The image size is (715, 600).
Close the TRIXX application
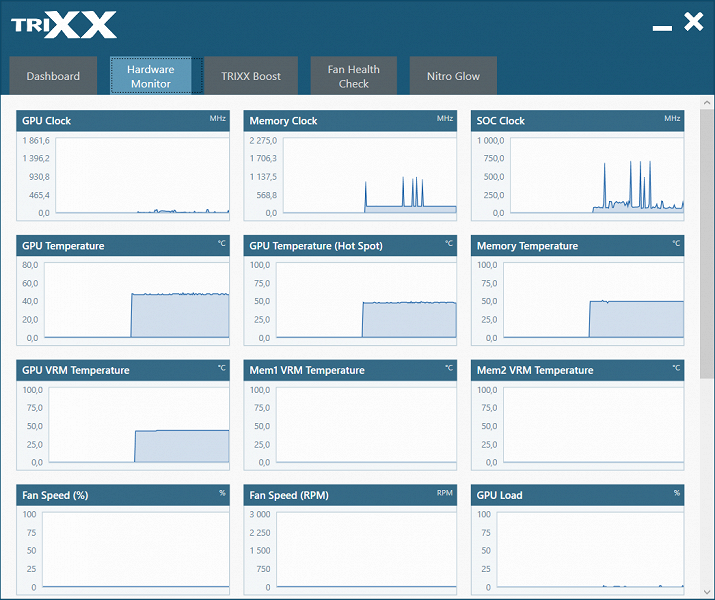[x=694, y=22]
